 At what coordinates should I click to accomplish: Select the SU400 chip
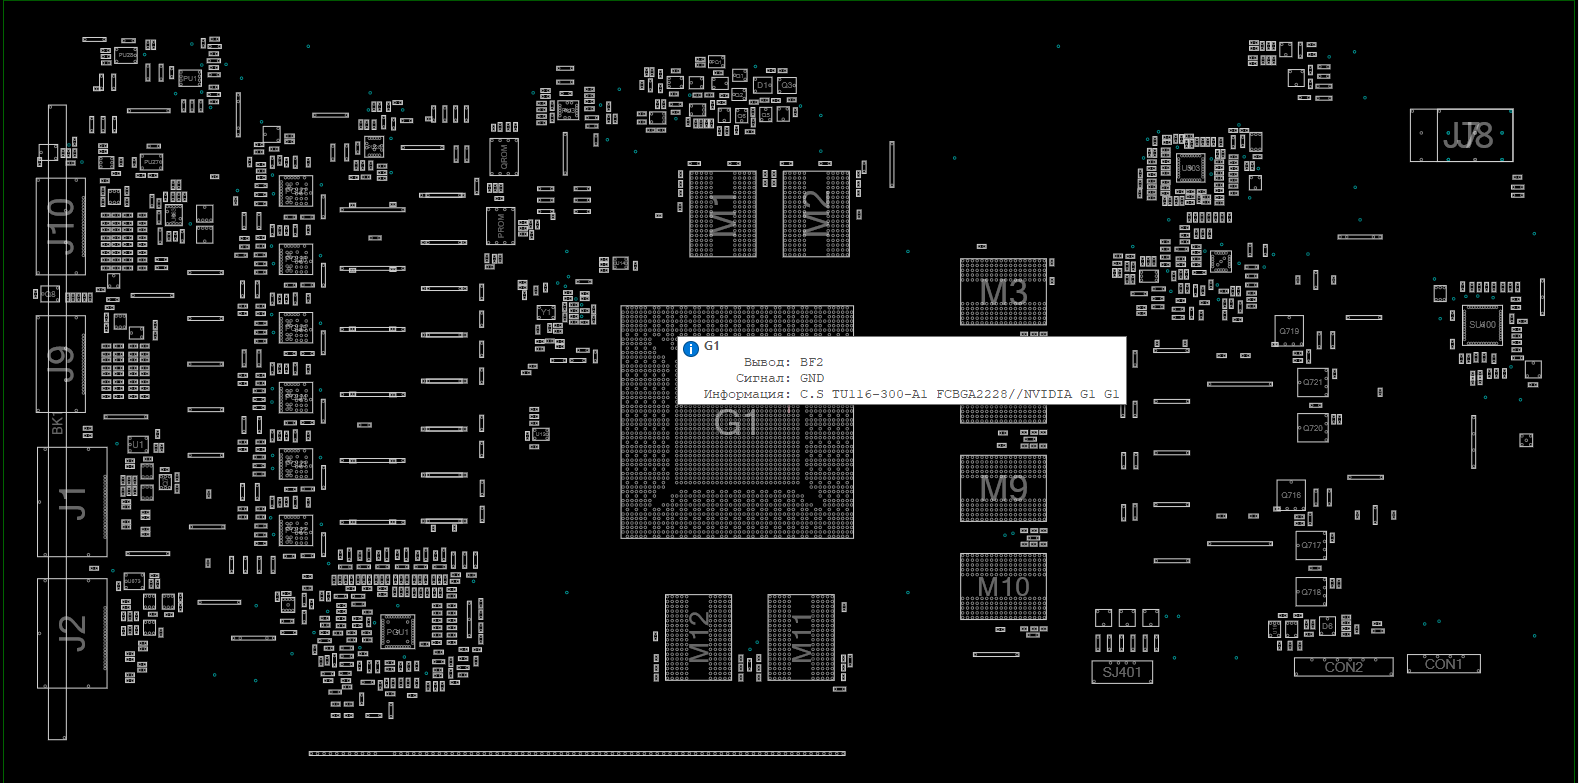tap(1482, 325)
